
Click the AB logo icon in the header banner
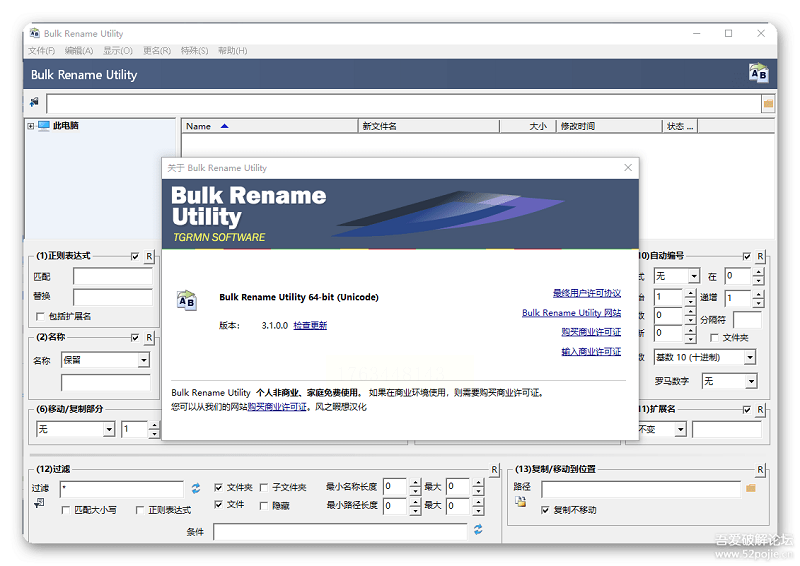pyautogui.click(x=758, y=73)
